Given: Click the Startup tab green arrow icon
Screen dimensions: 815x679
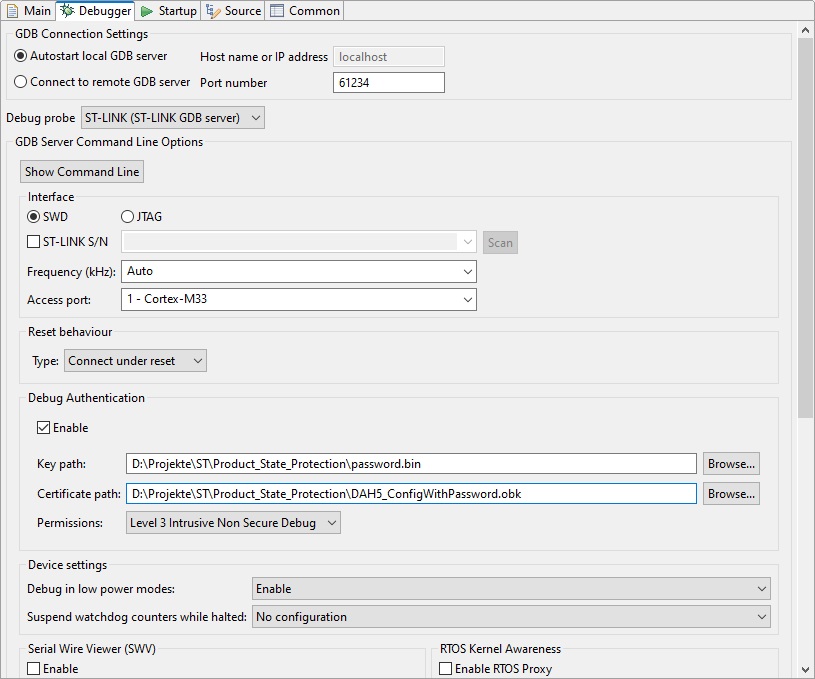Looking at the screenshot, I should click(x=147, y=11).
